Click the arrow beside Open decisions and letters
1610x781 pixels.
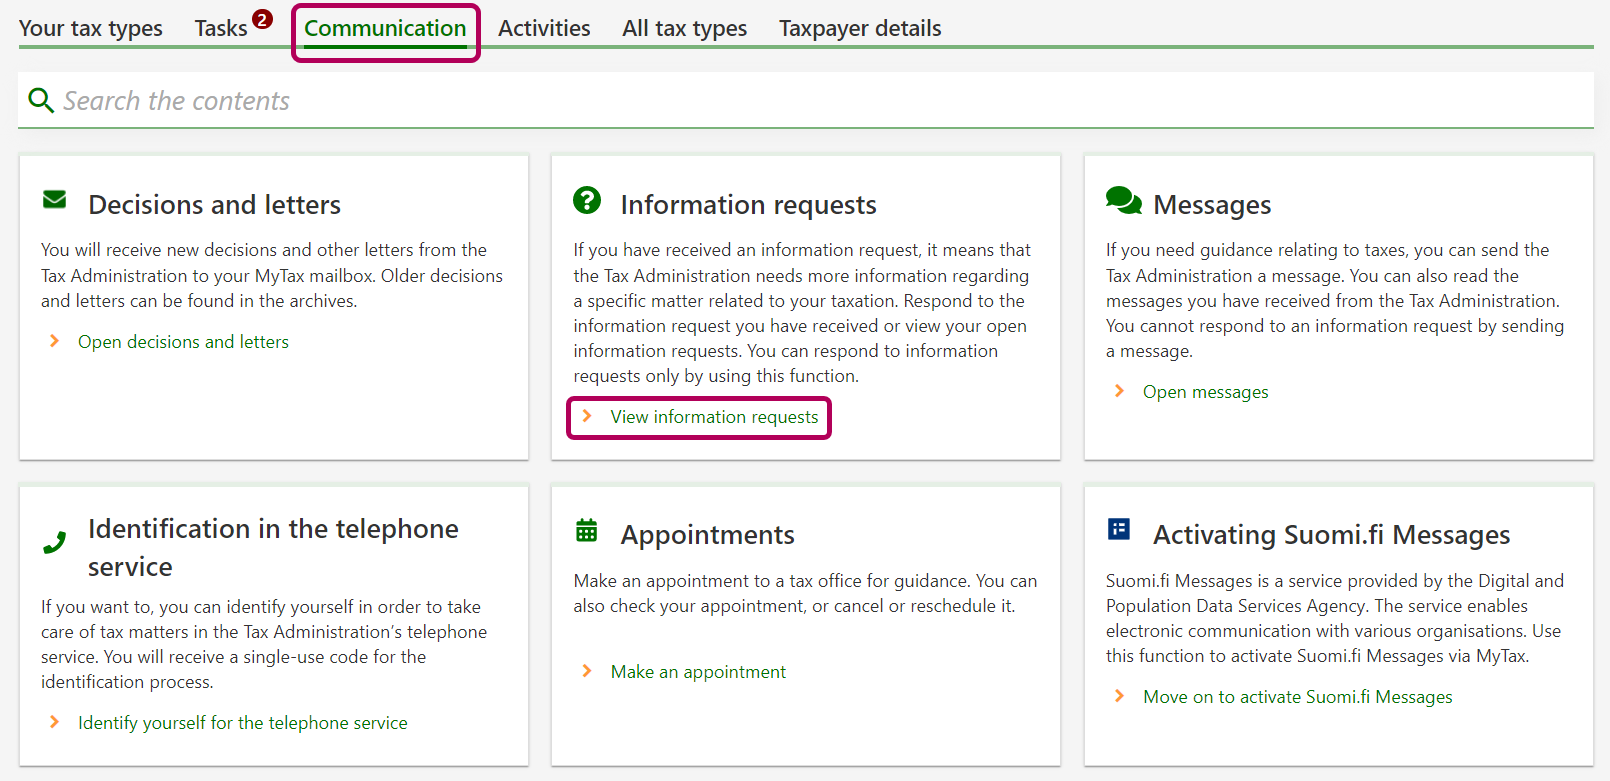click(x=55, y=342)
